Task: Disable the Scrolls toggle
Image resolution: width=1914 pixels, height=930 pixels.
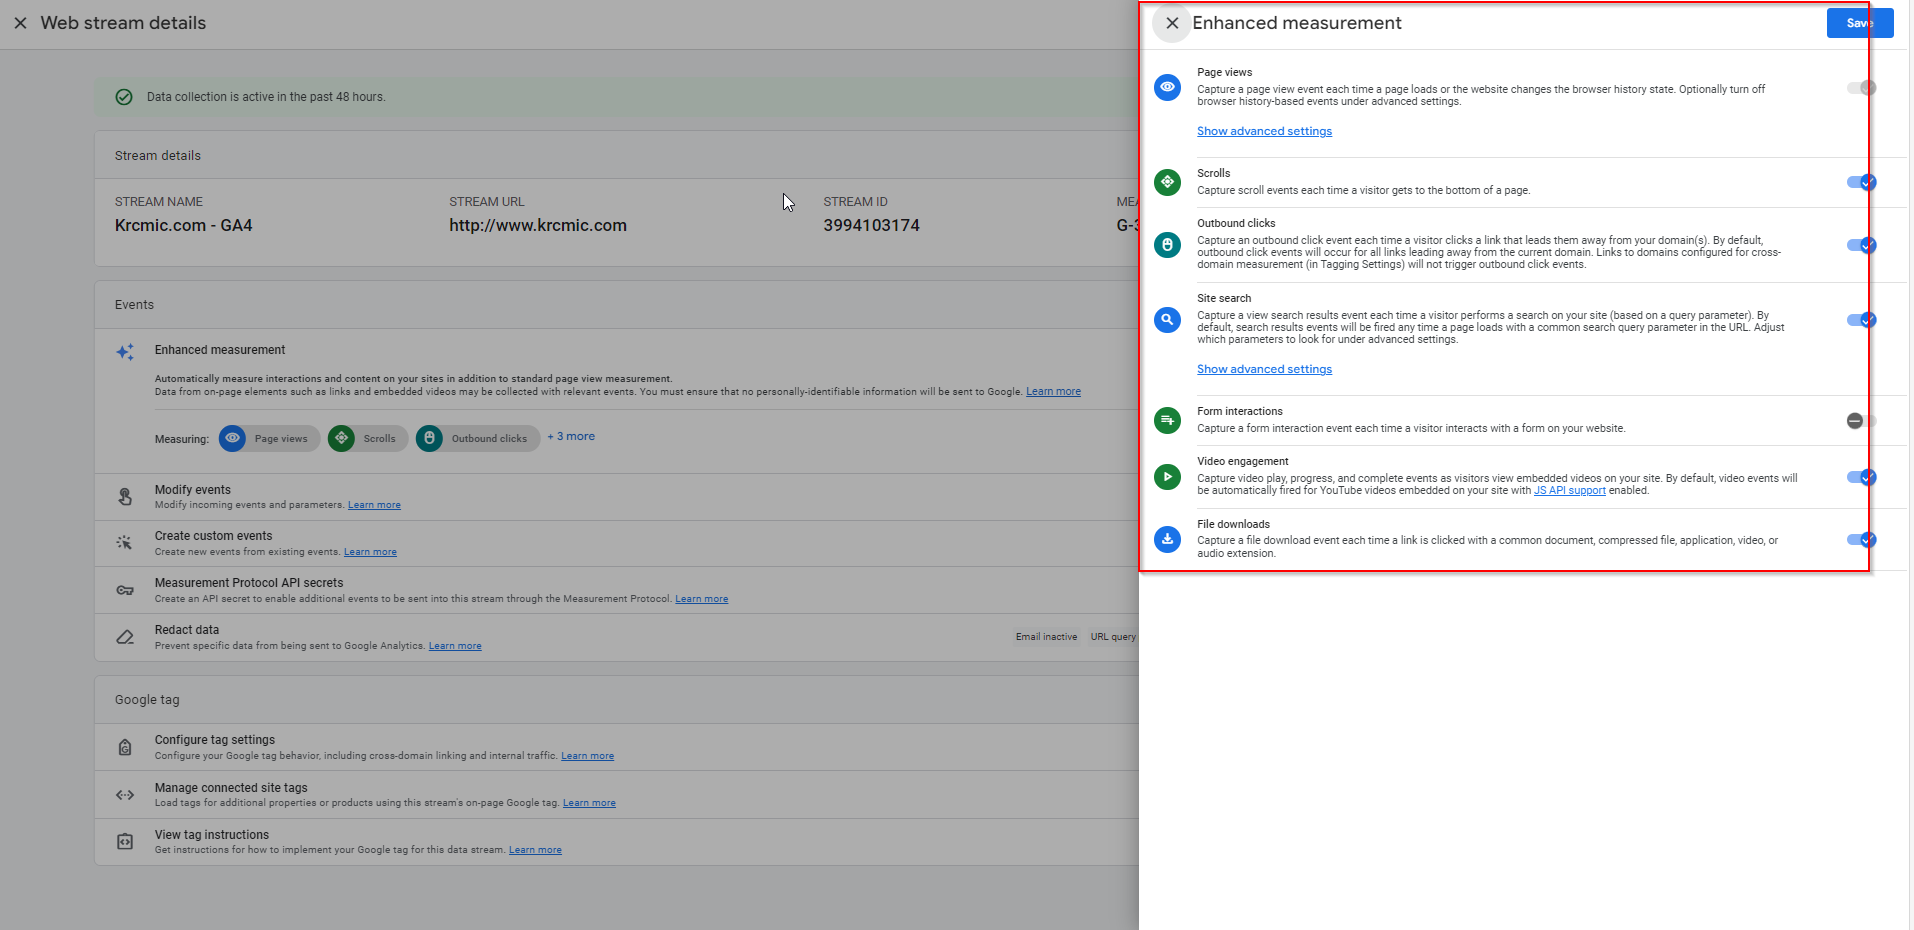Action: point(1861,182)
